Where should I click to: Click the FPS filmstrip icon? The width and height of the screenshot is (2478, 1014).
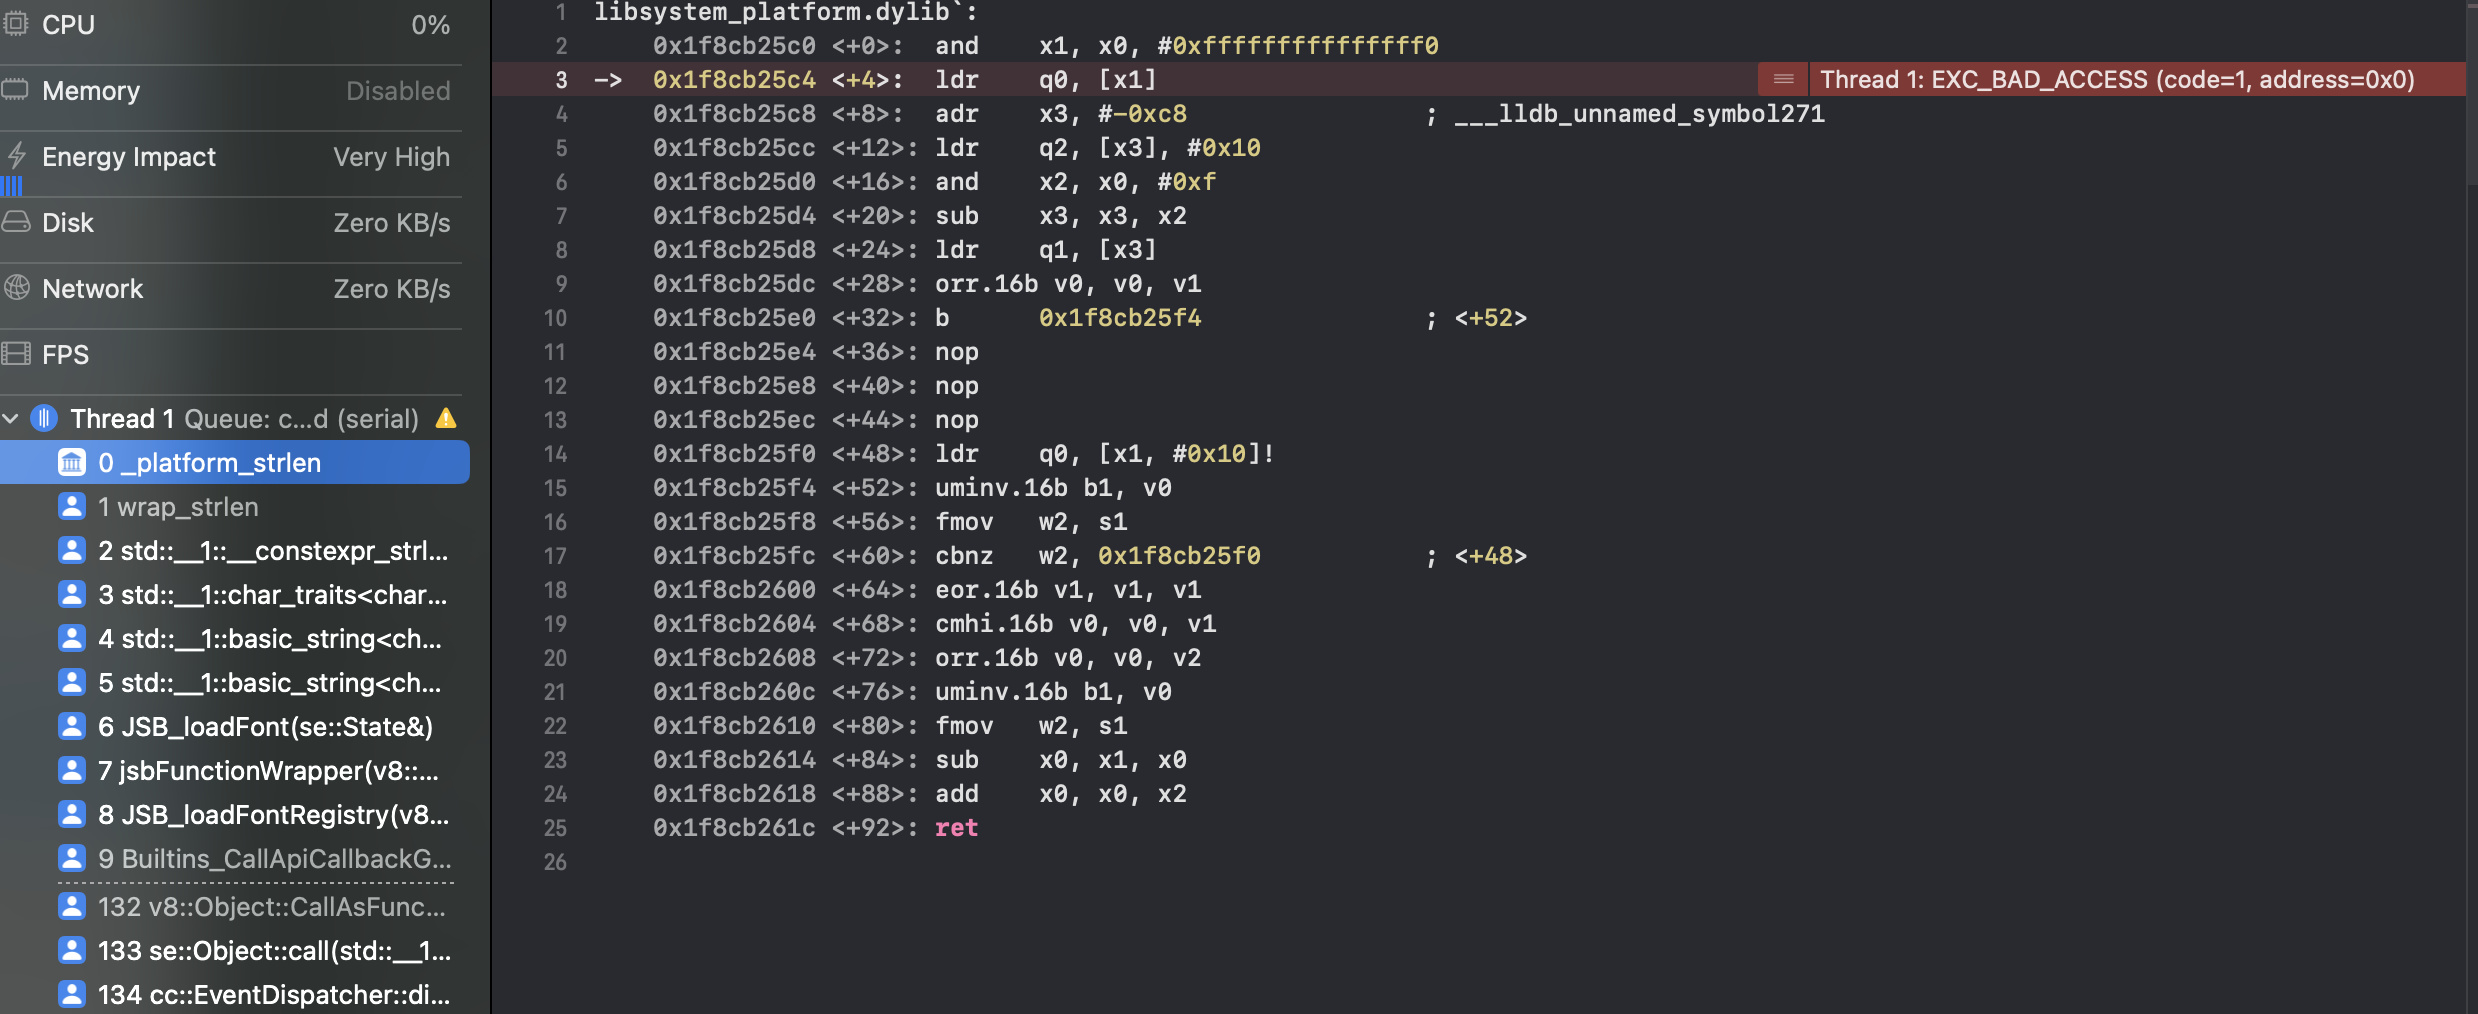(16, 354)
